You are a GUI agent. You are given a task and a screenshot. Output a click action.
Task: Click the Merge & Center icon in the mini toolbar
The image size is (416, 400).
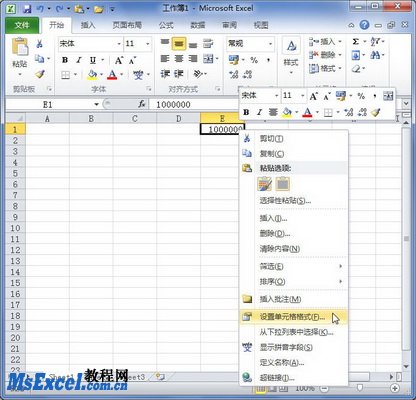point(388,96)
